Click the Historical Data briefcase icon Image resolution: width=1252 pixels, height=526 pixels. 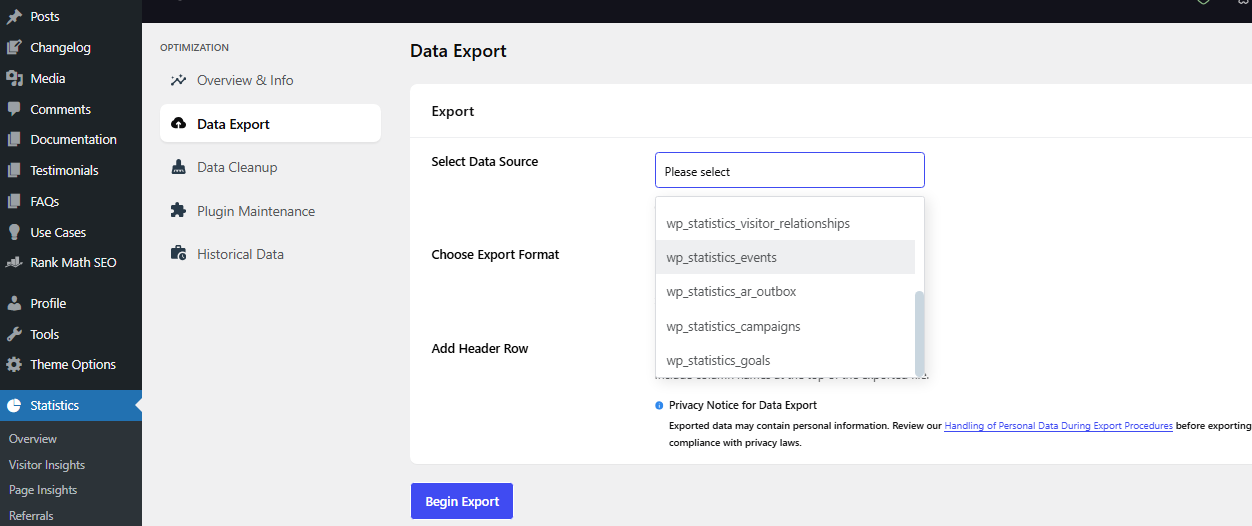[179, 254]
